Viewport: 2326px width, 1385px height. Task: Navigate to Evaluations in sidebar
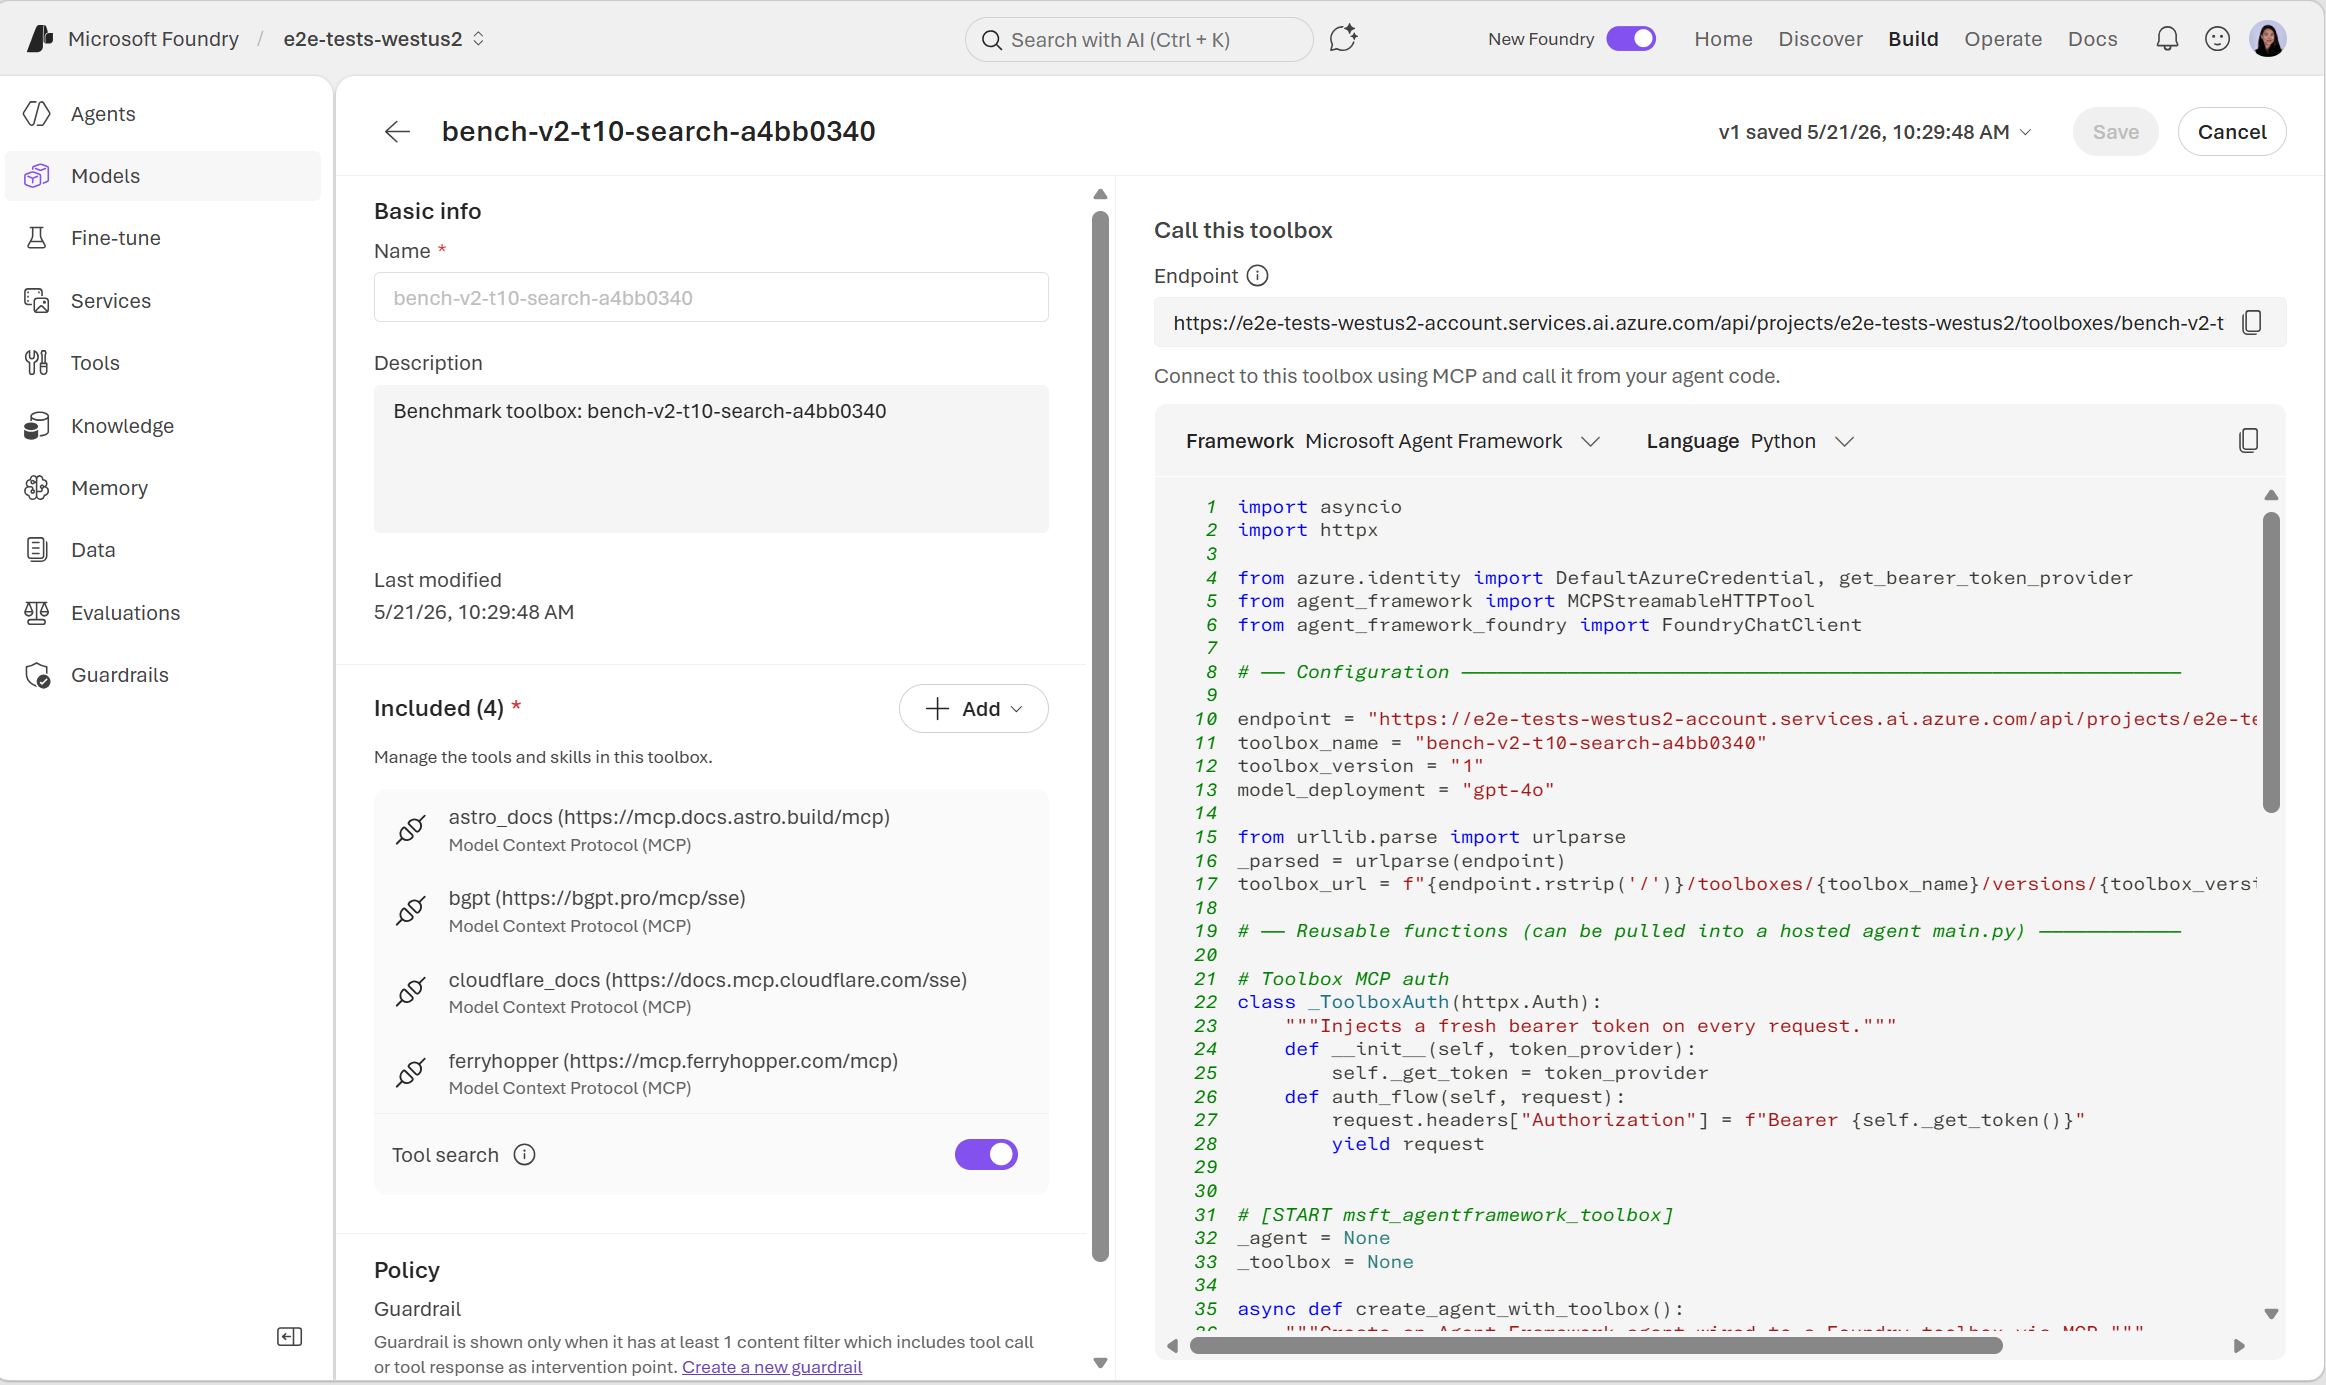[163, 613]
